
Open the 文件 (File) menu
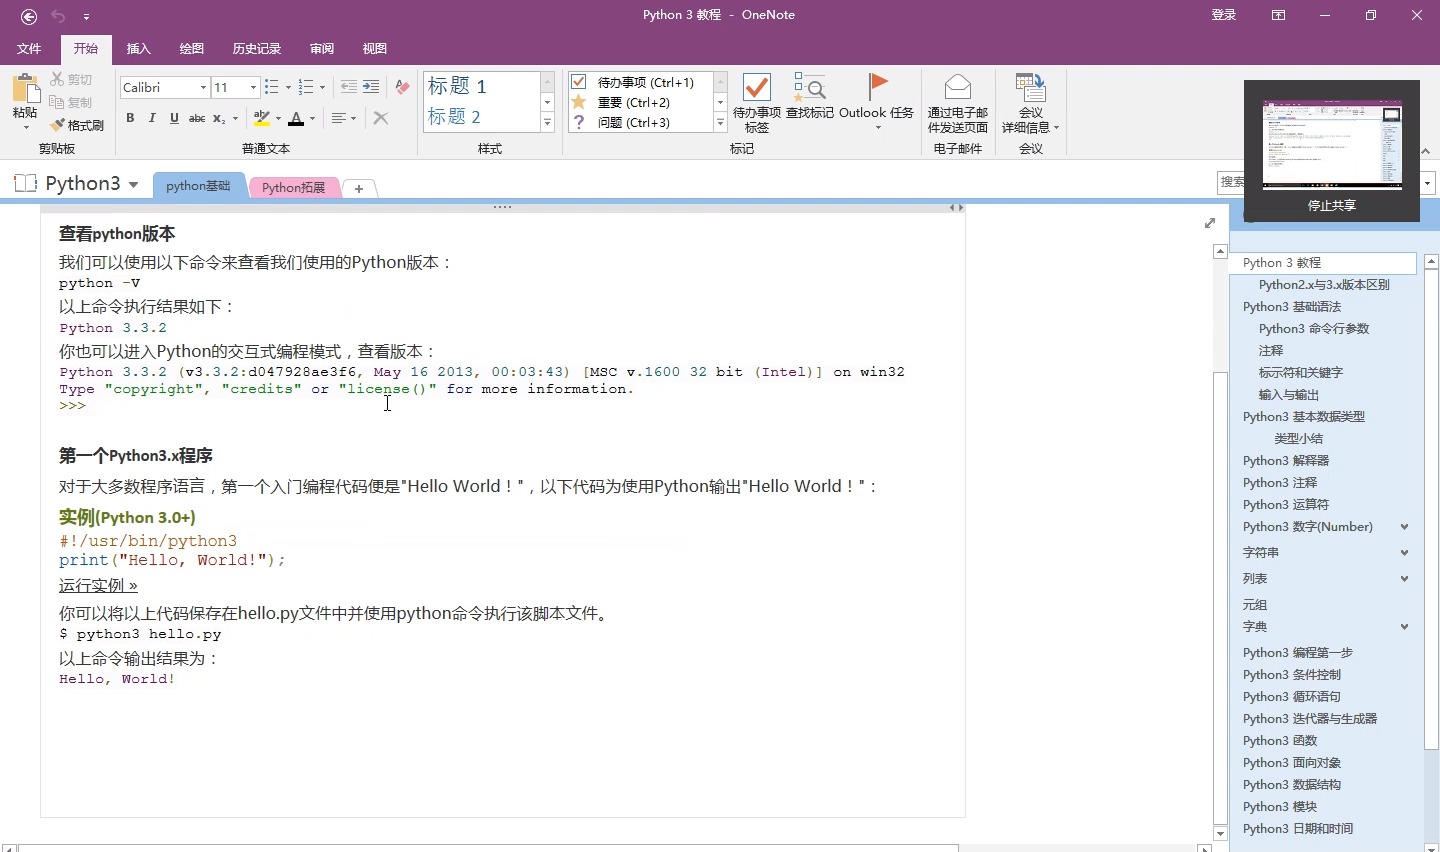[x=29, y=48]
